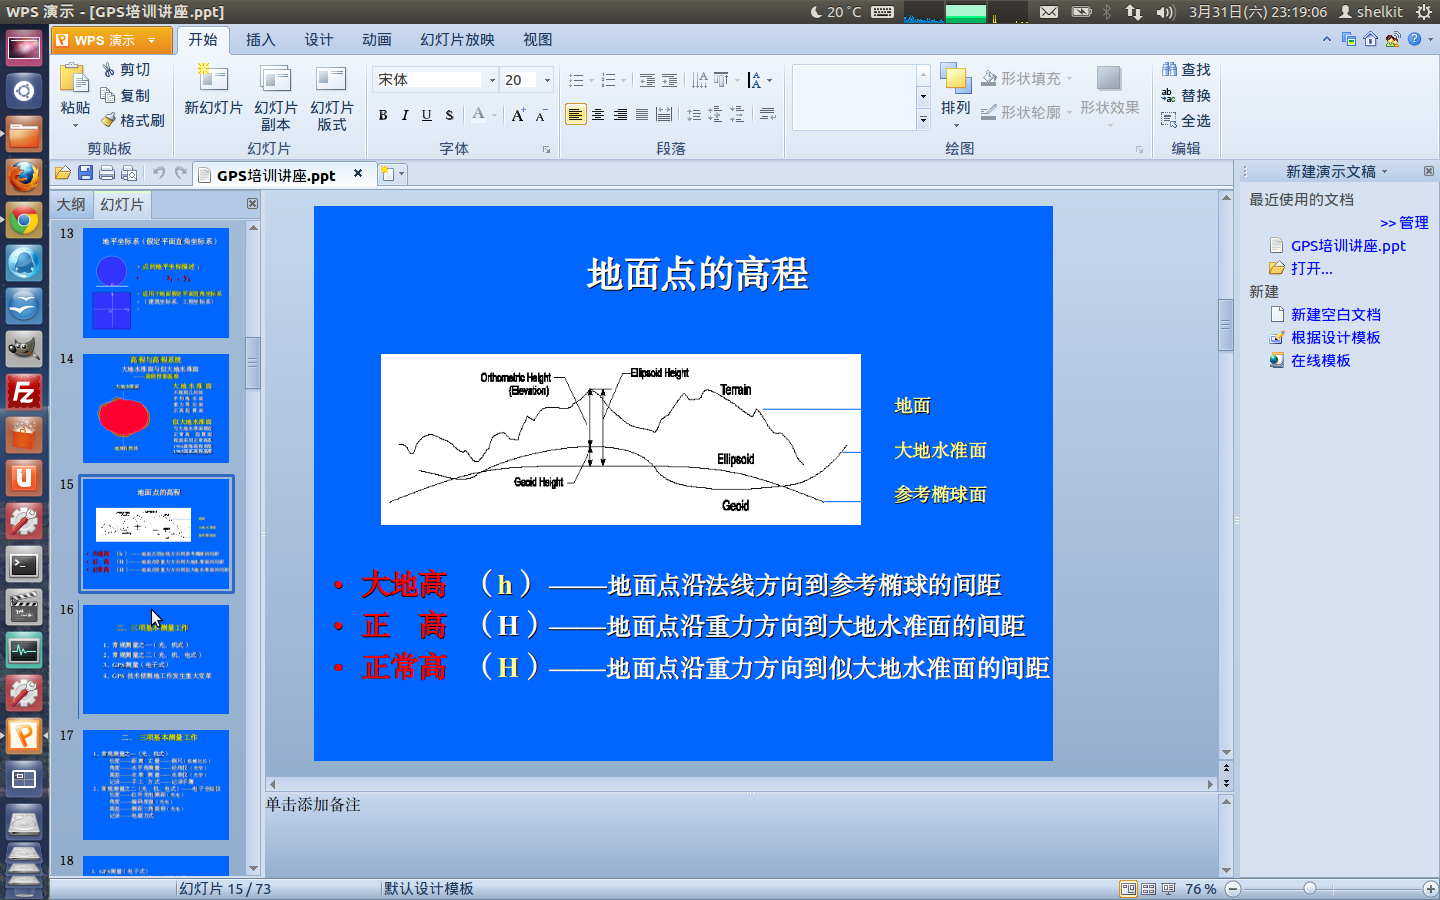Launch Chrome from the Ubuntu launcher
1440x900 pixels.
pyautogui.click(x=24, y=221)
